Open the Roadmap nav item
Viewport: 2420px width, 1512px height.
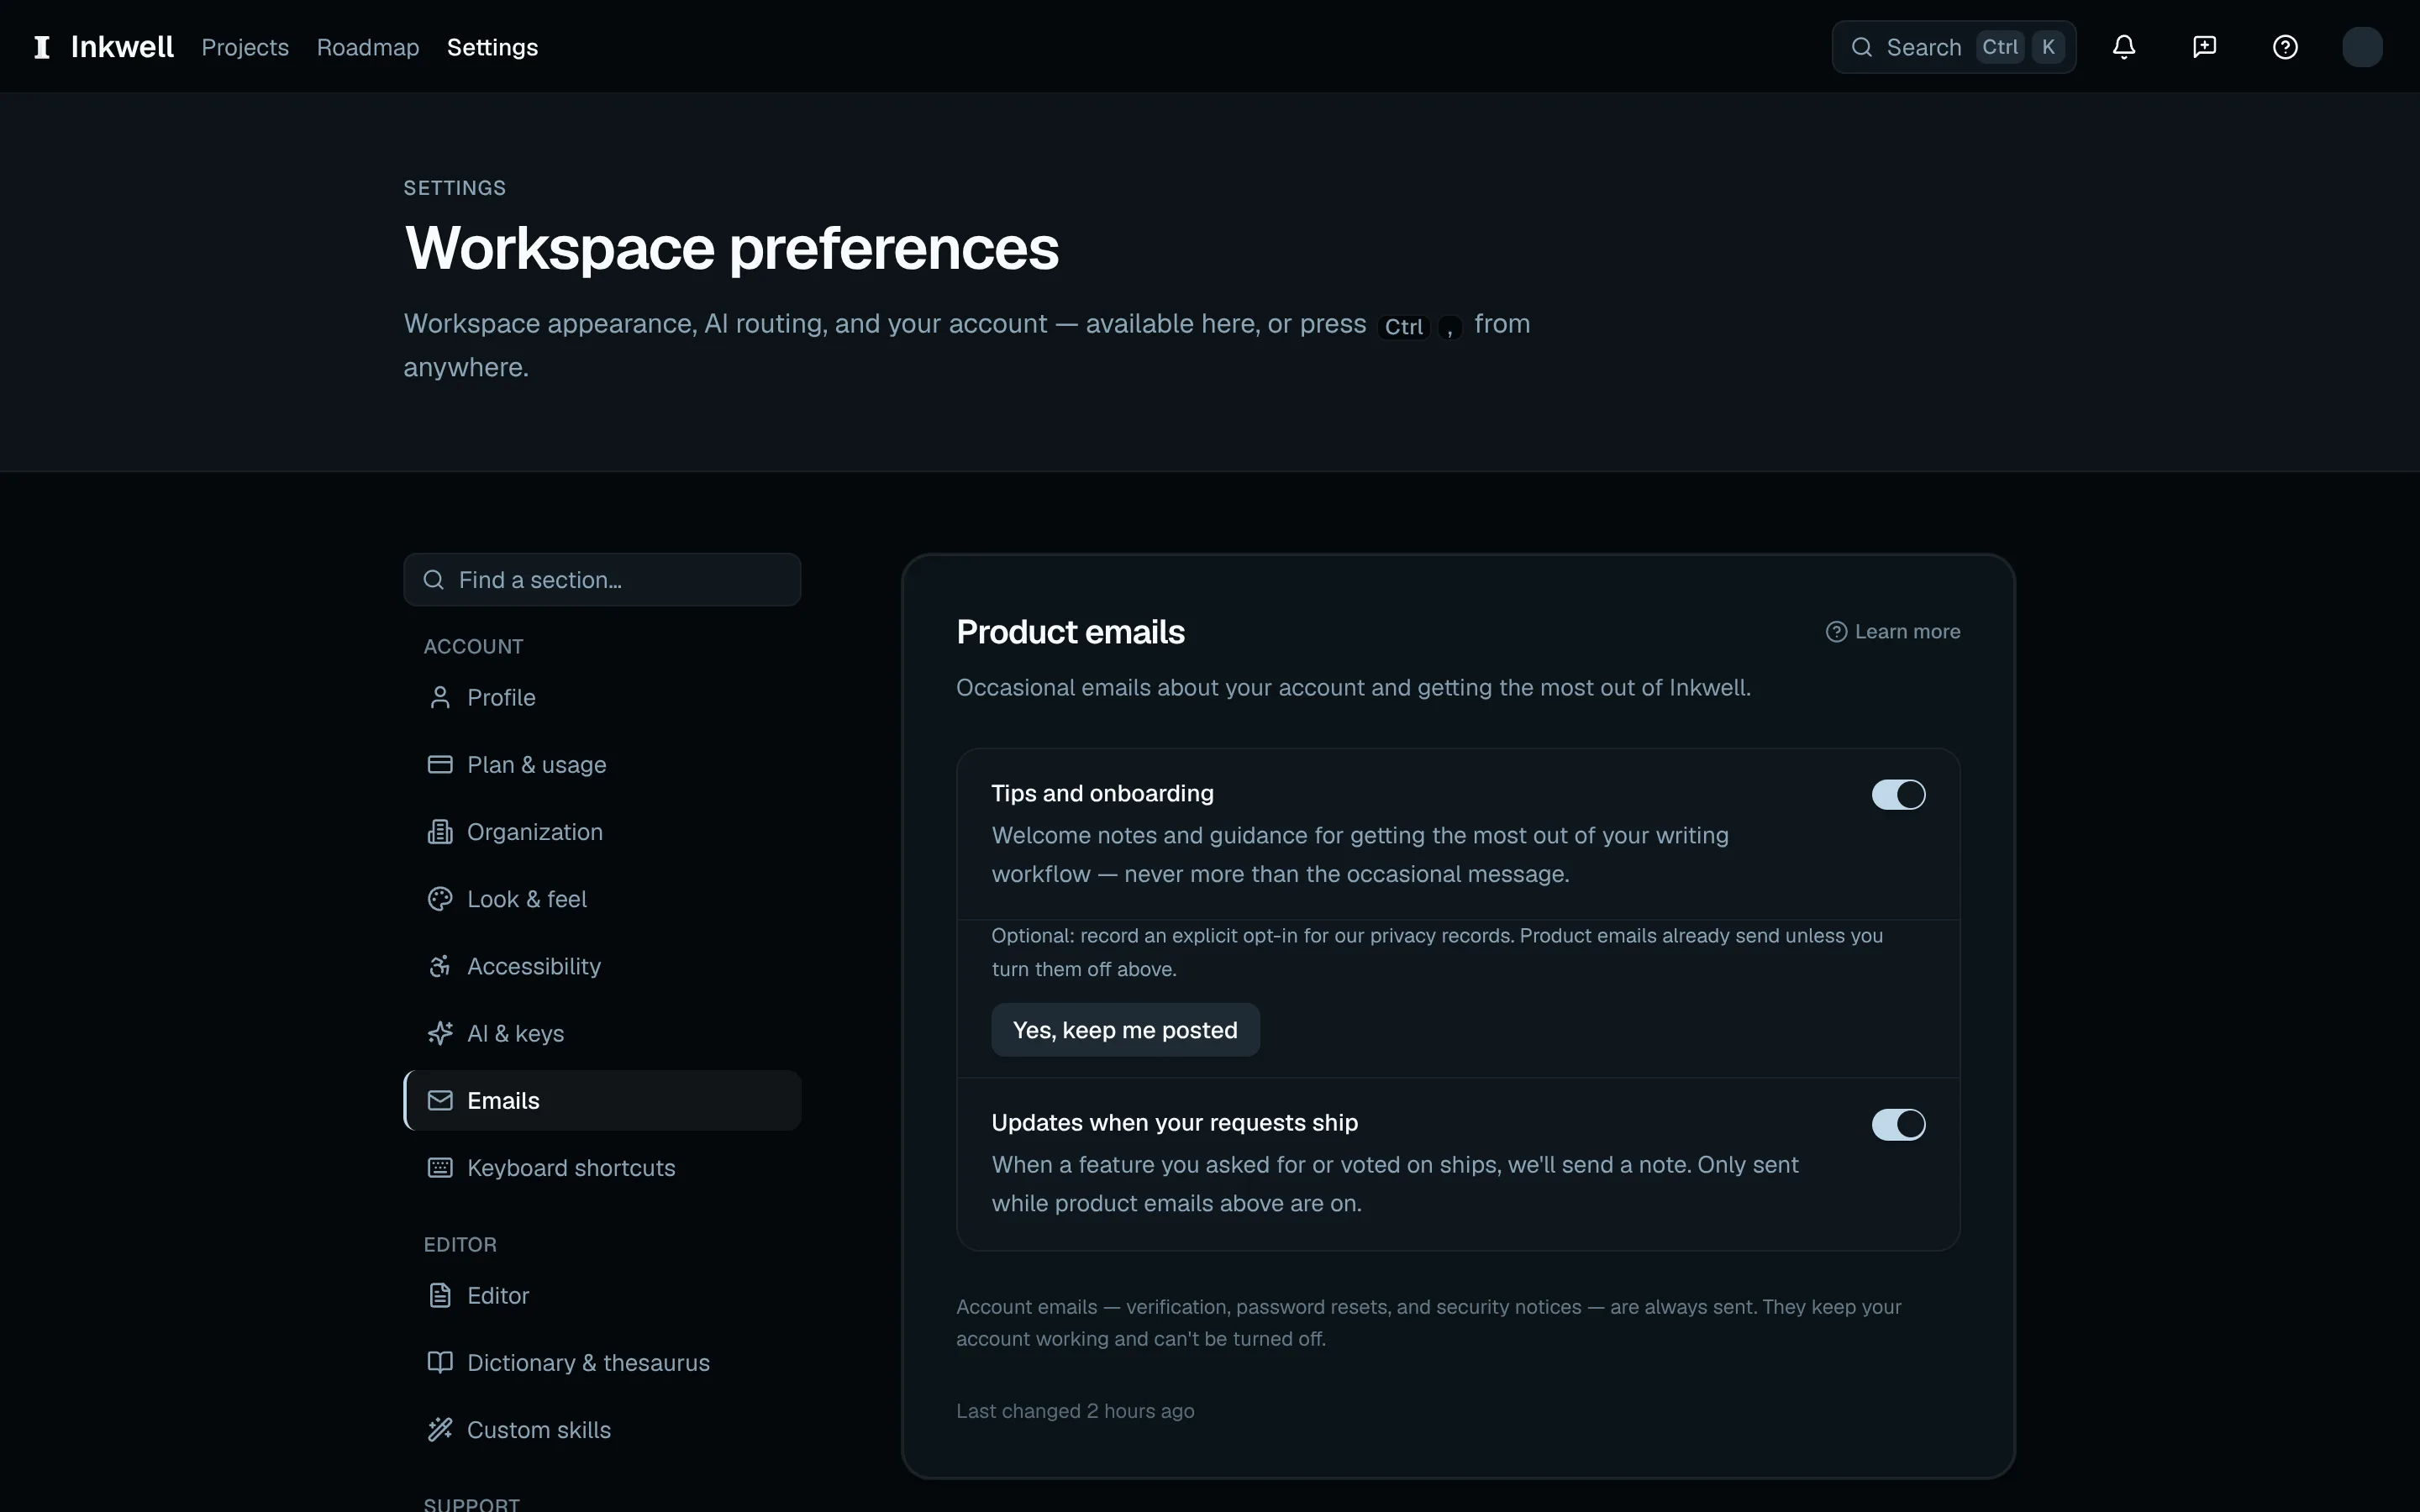(x=368, y=47)
